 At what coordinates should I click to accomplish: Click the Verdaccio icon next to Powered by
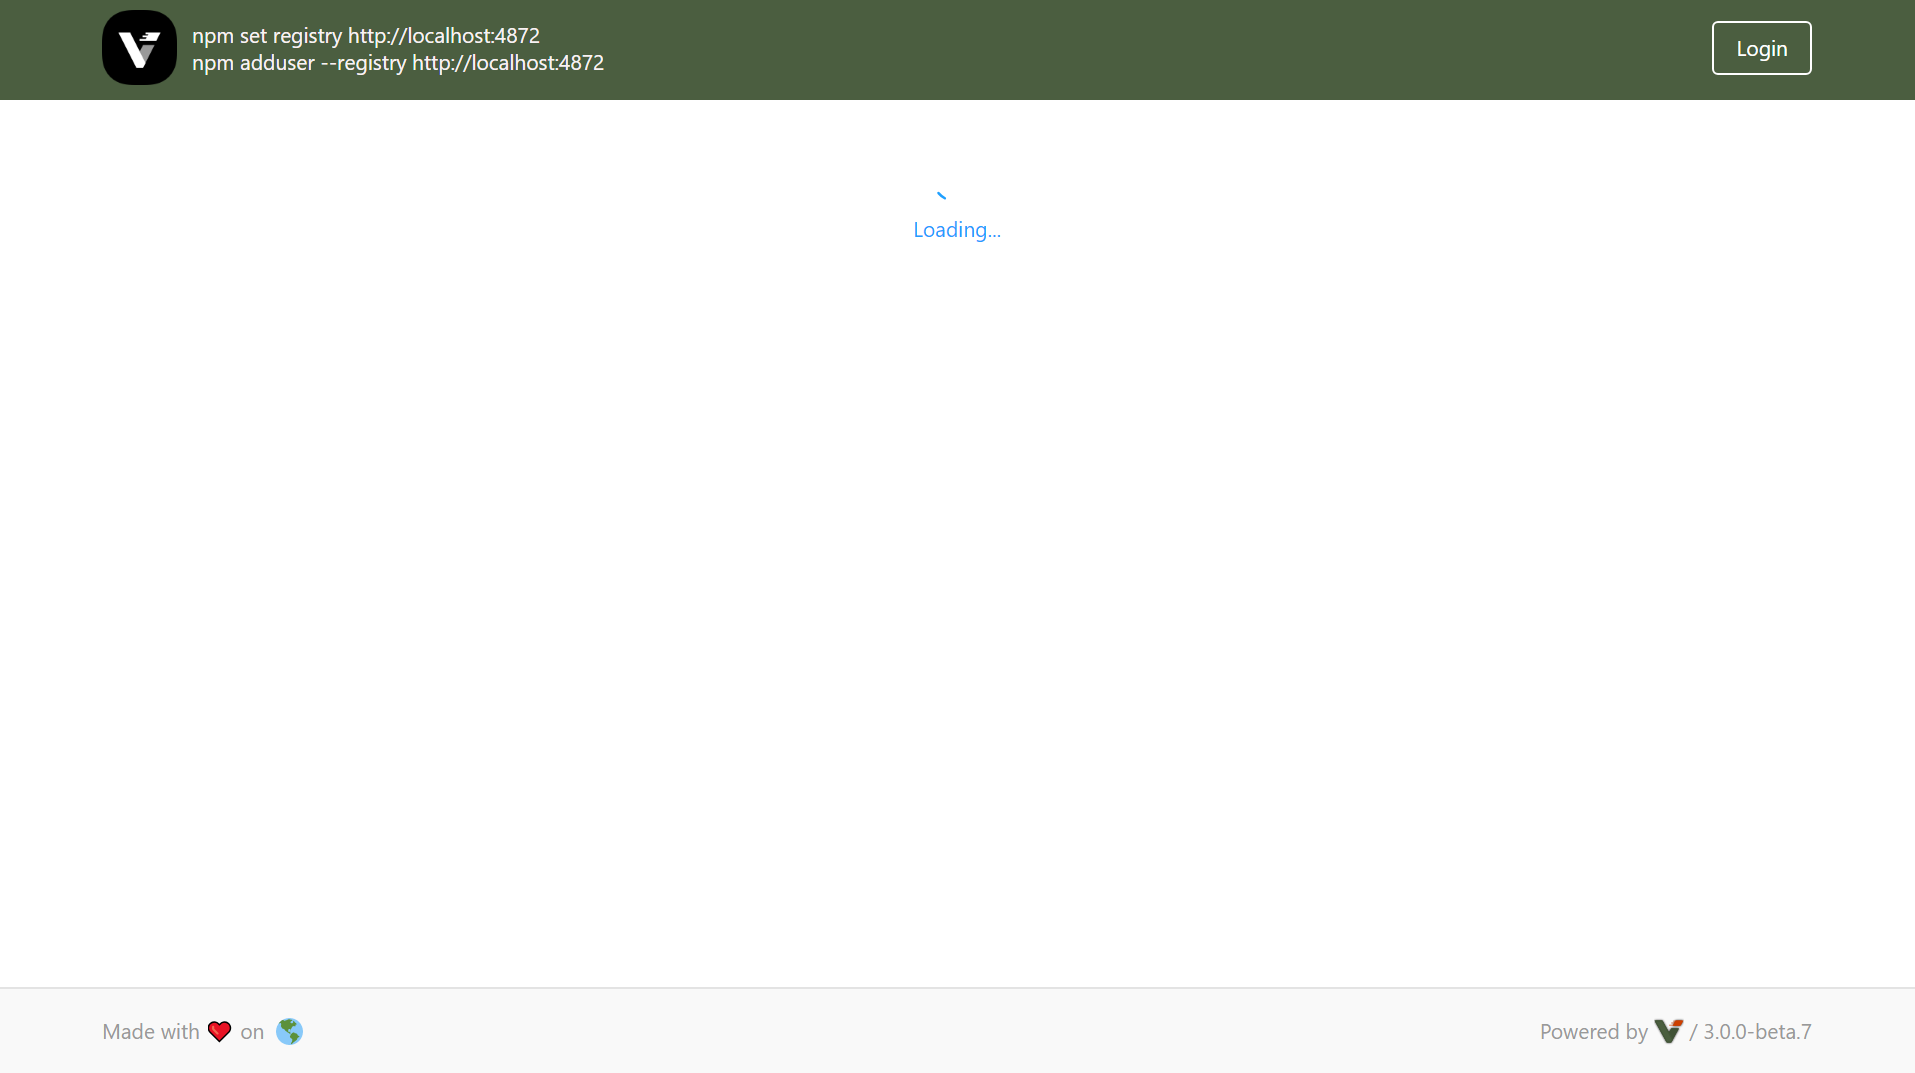(x=1668, y=1031)
